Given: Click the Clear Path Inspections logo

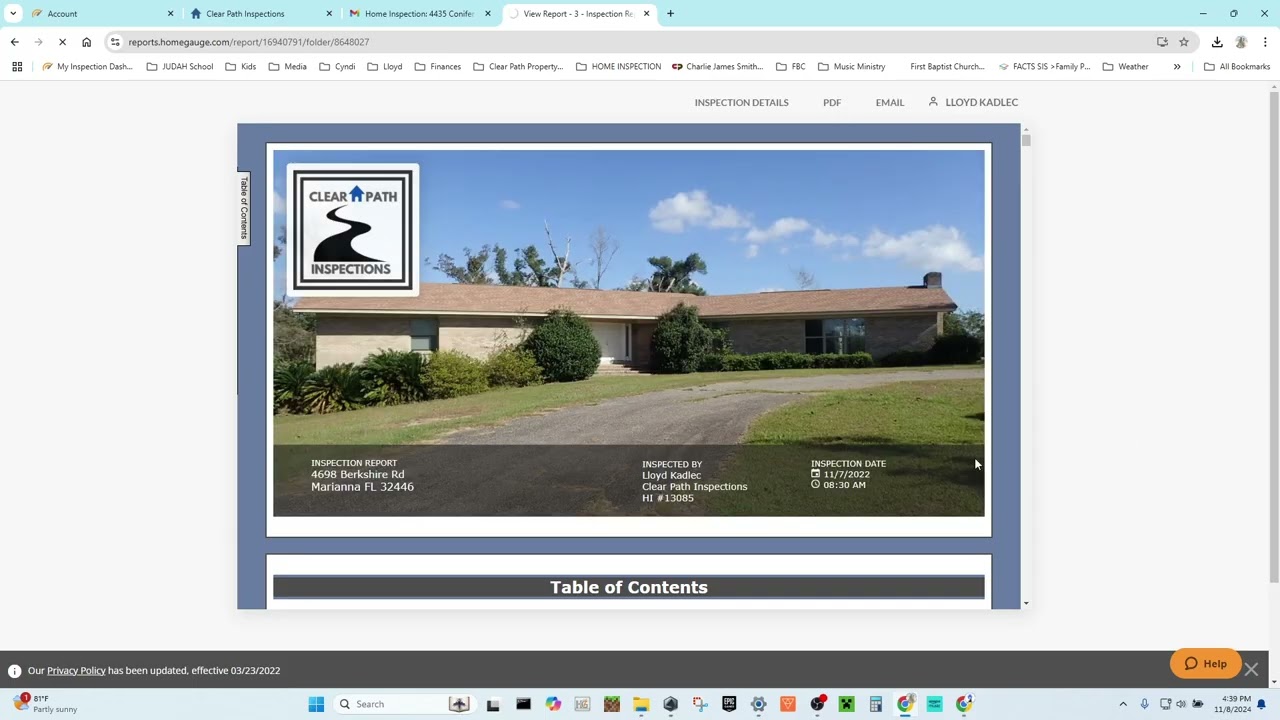Looking at the screenshot, I should click(352, 230).
